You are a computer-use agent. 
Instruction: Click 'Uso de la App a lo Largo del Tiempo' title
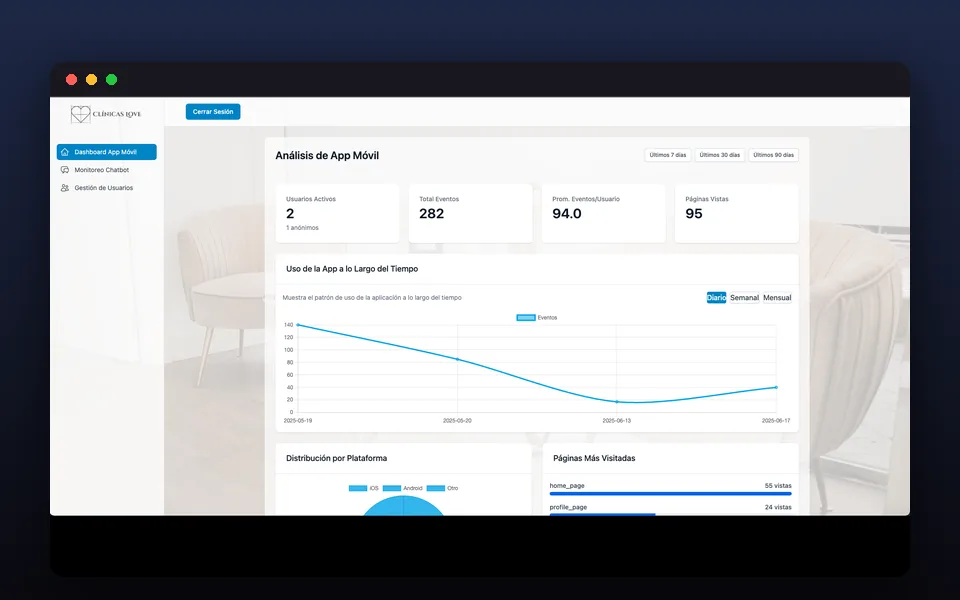352,269
